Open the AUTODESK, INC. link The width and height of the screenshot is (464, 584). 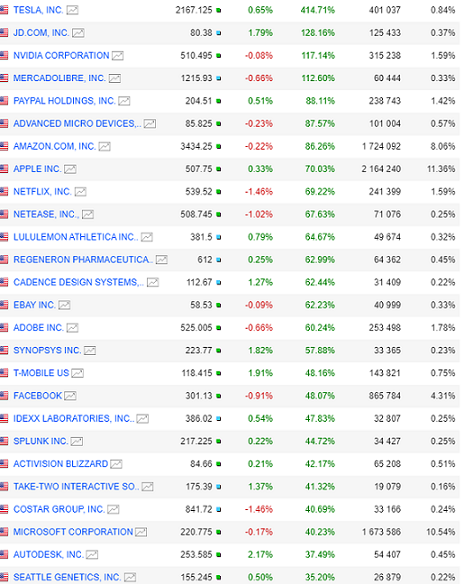point(48,555)
